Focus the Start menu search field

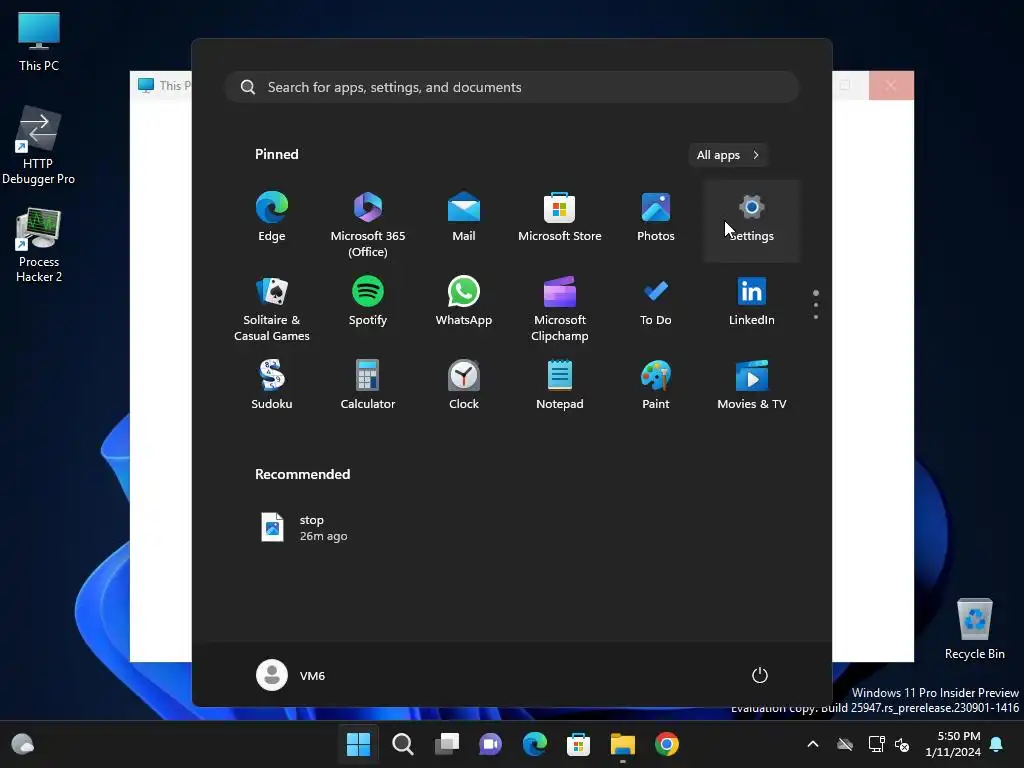pyautogui.click(x=512, y=87)
